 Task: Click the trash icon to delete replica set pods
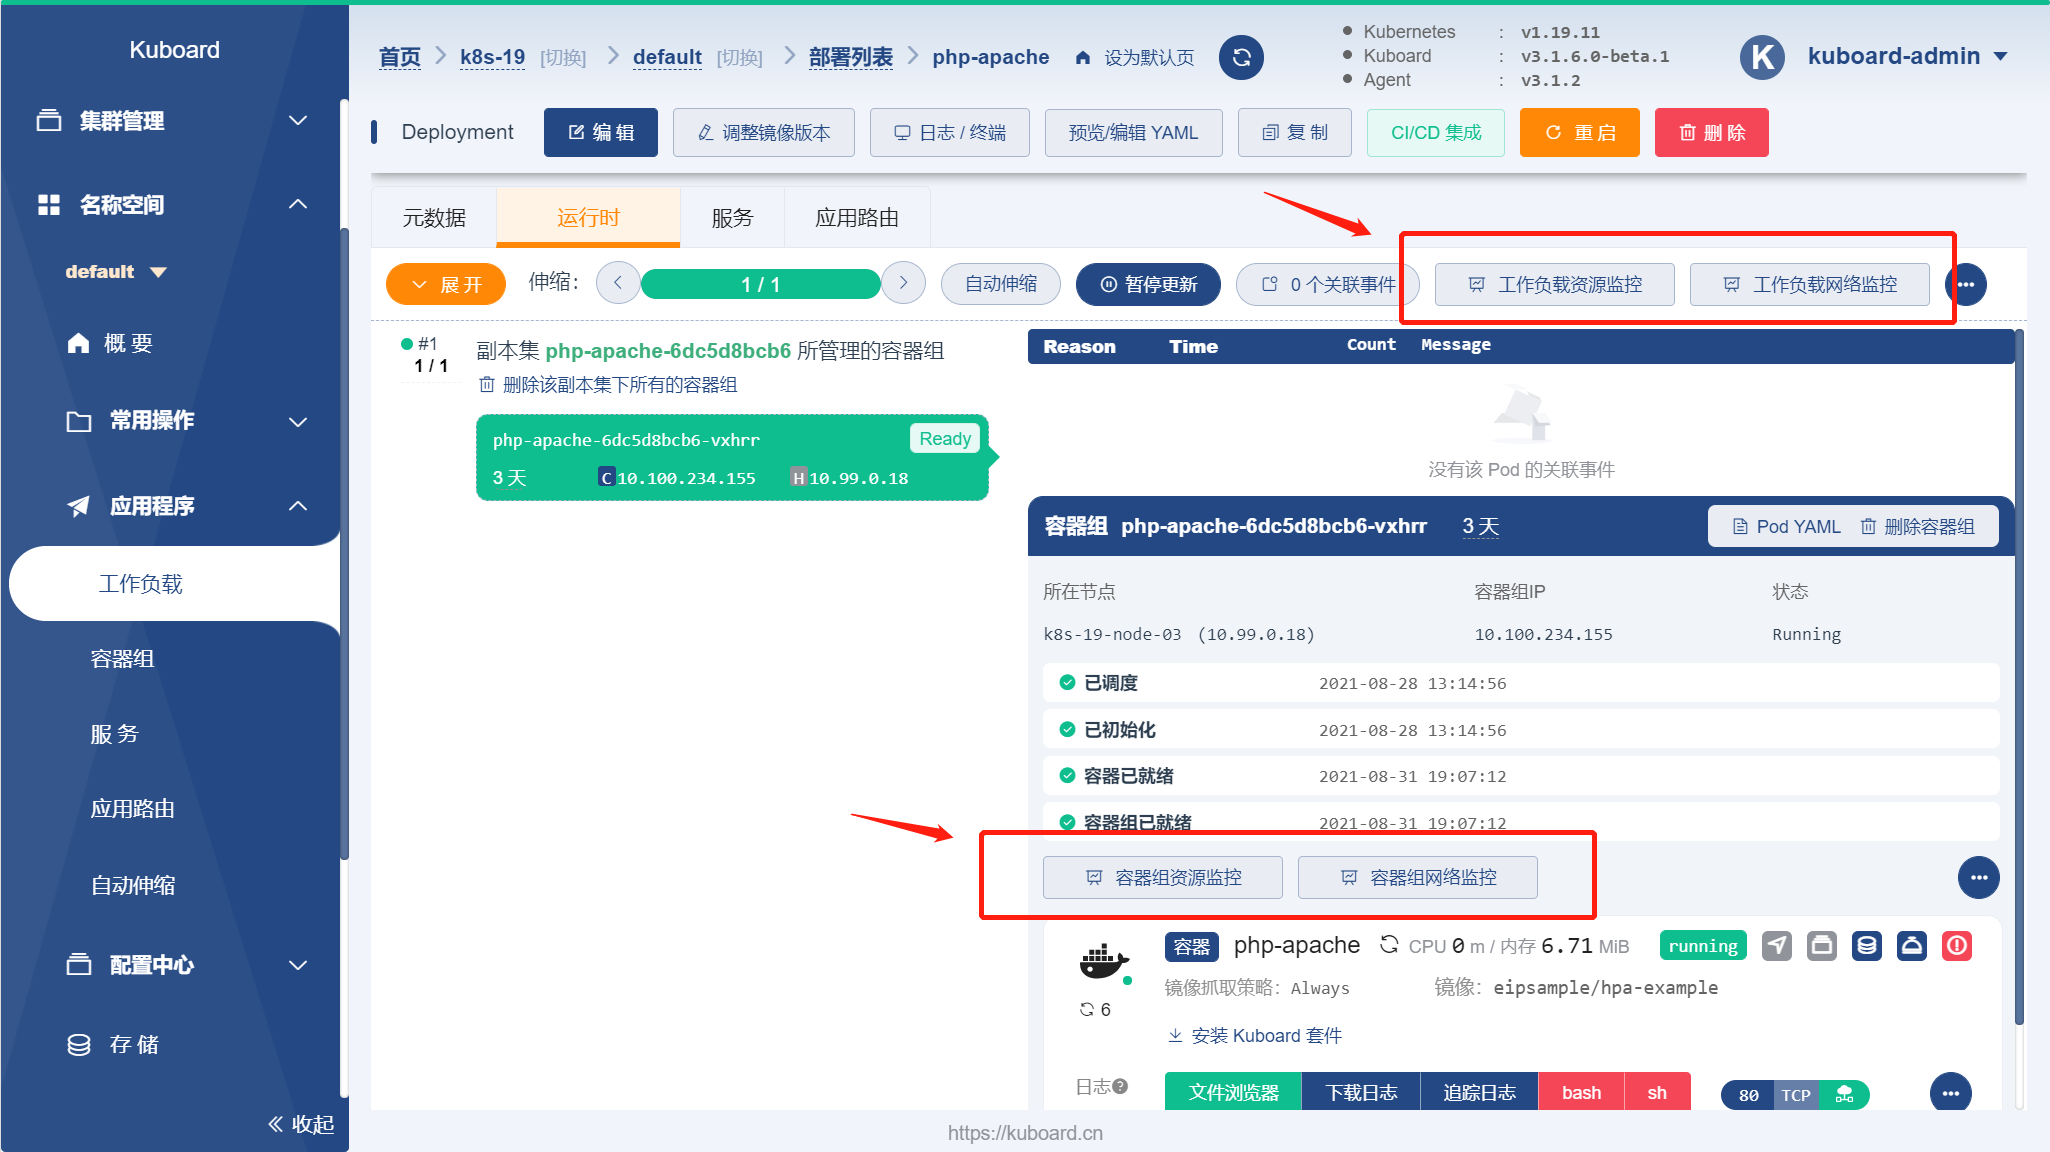coord(487,385)
